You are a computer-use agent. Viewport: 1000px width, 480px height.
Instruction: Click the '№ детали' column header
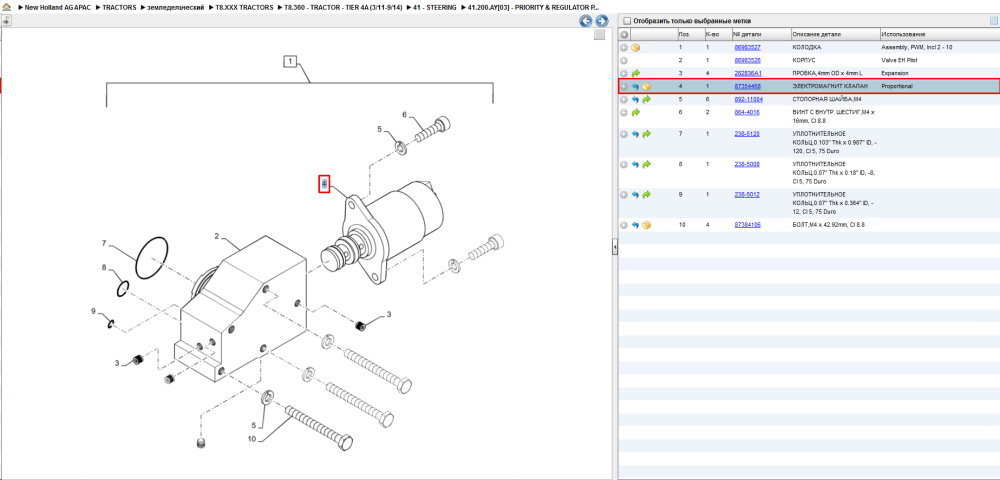click(747, 34)
